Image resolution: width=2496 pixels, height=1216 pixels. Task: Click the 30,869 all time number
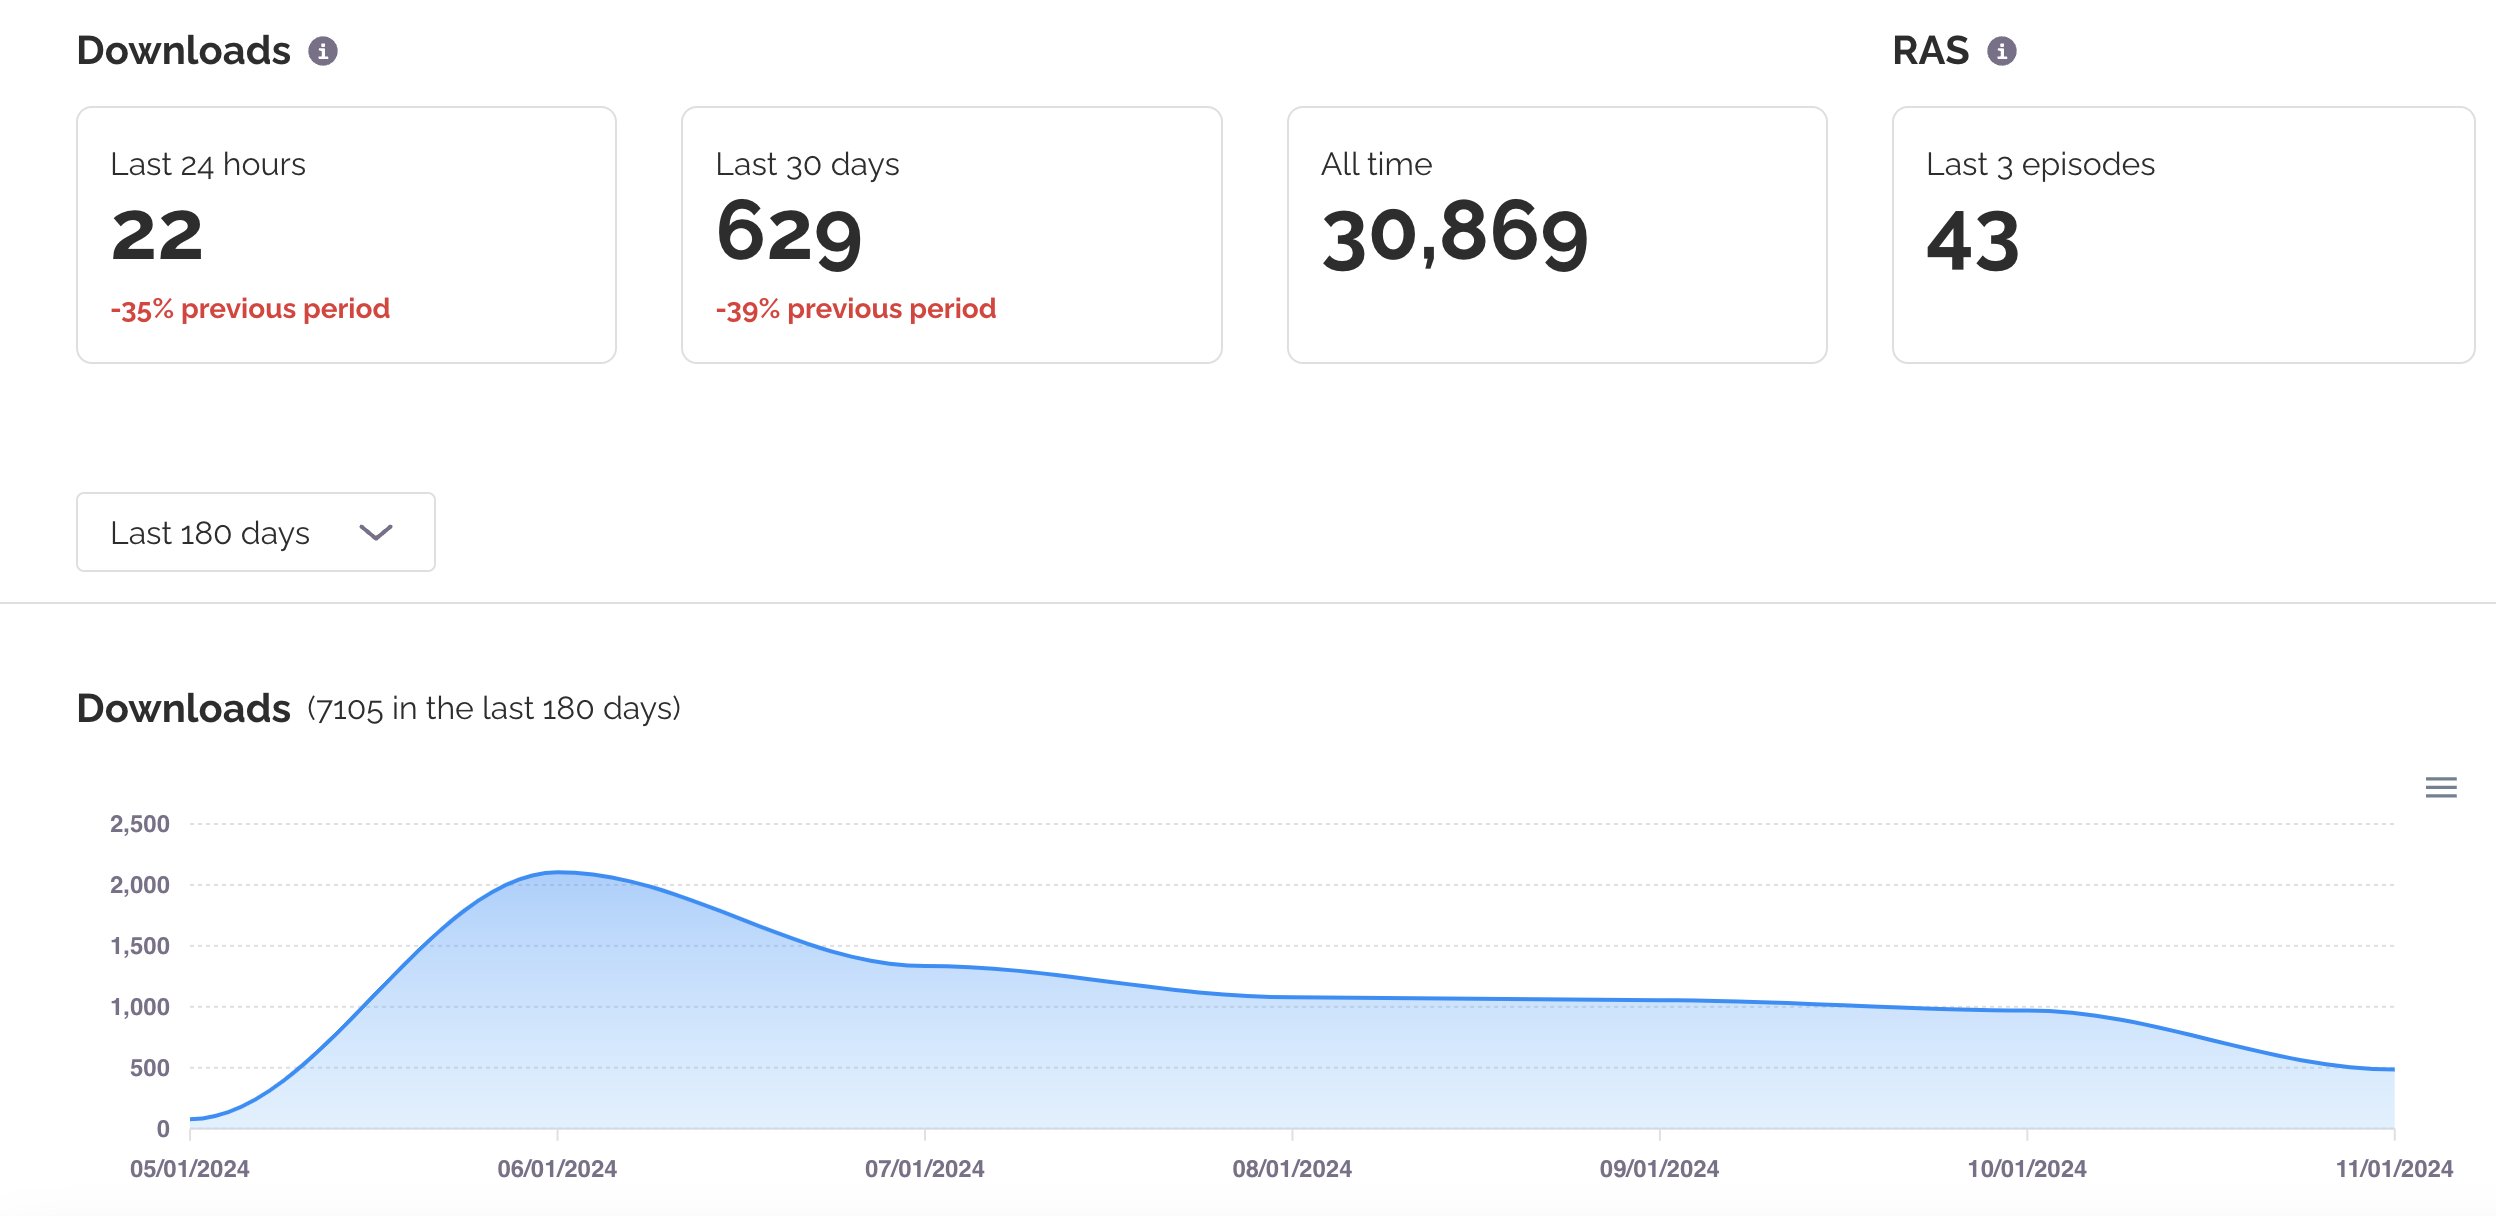(x=1455, y=236)
